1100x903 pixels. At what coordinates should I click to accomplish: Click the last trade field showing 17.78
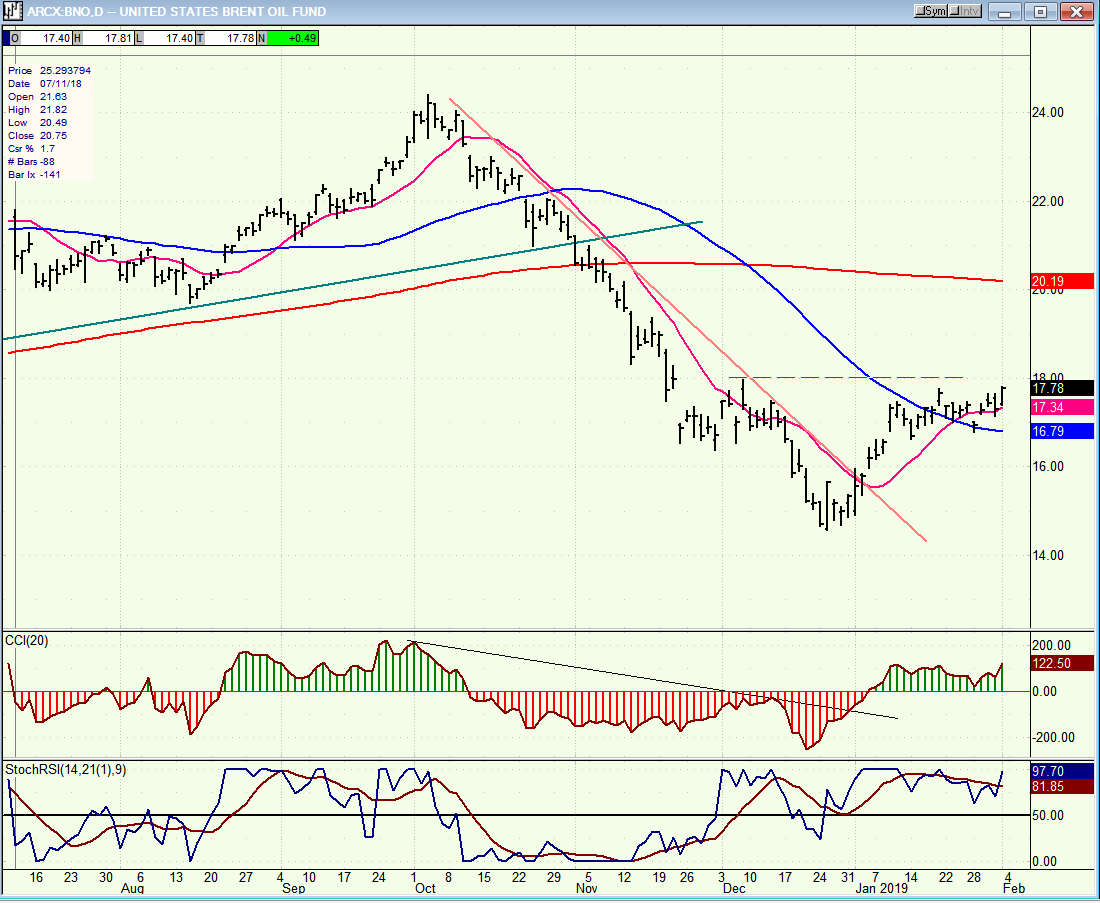(231, 38)
